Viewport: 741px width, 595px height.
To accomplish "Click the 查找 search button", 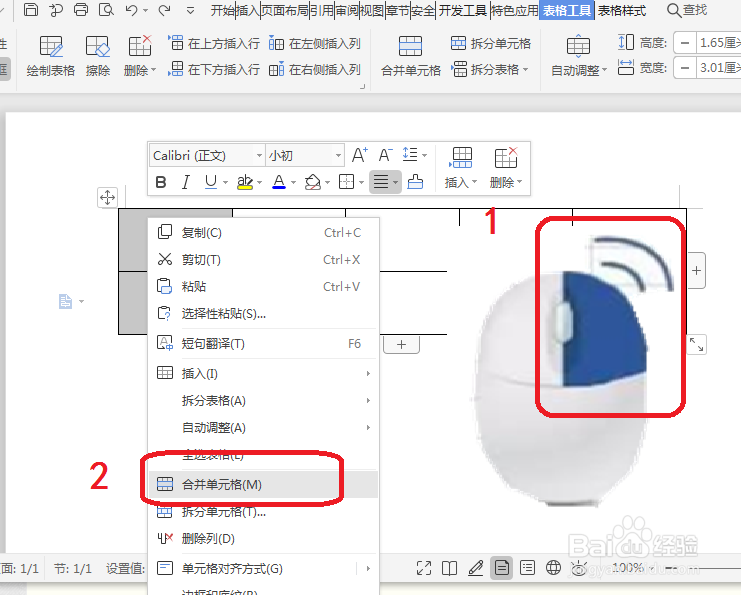I will [687, 10].
